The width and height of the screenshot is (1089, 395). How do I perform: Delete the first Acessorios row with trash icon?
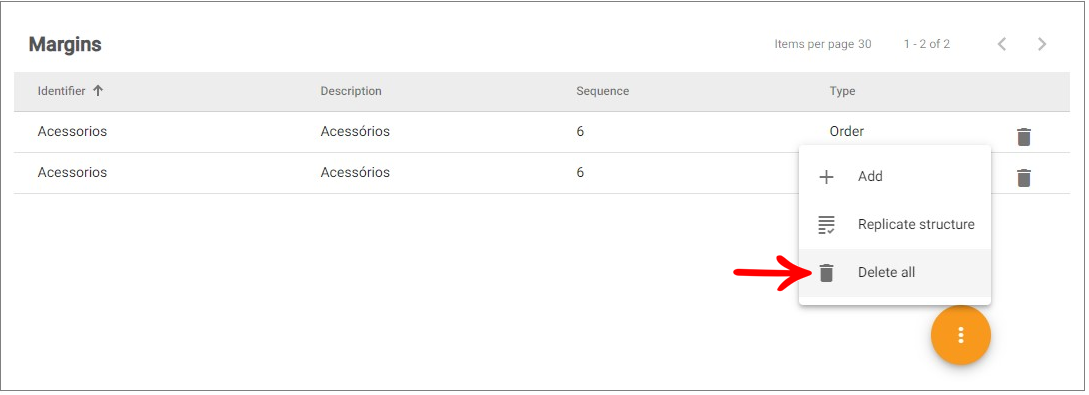pos(1023,137)
